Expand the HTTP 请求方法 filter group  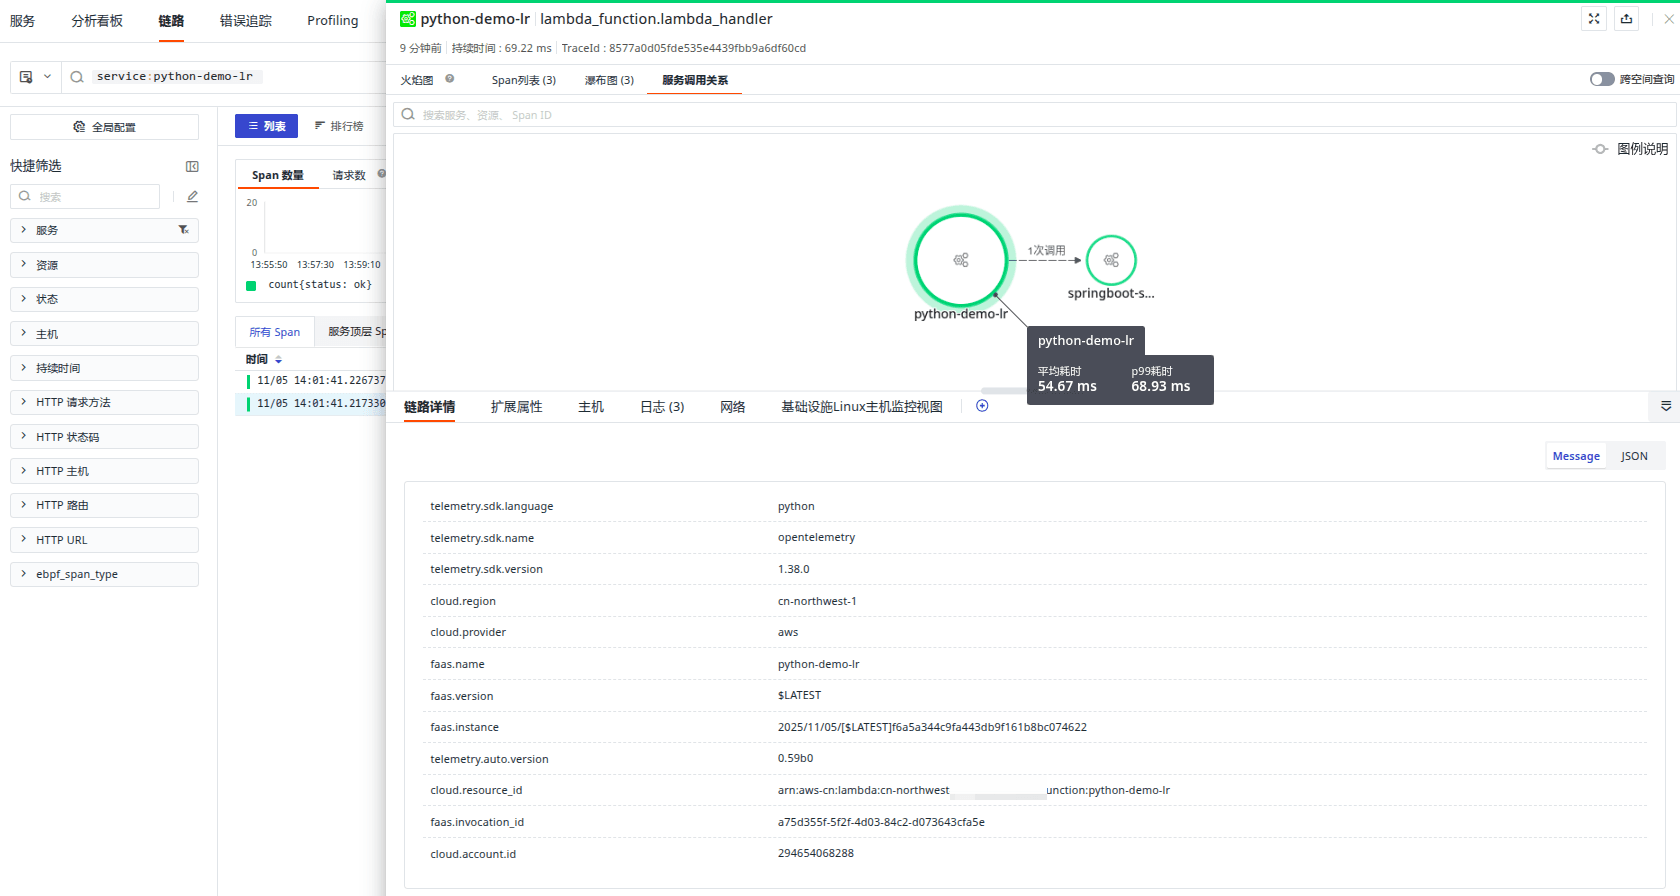104,402
